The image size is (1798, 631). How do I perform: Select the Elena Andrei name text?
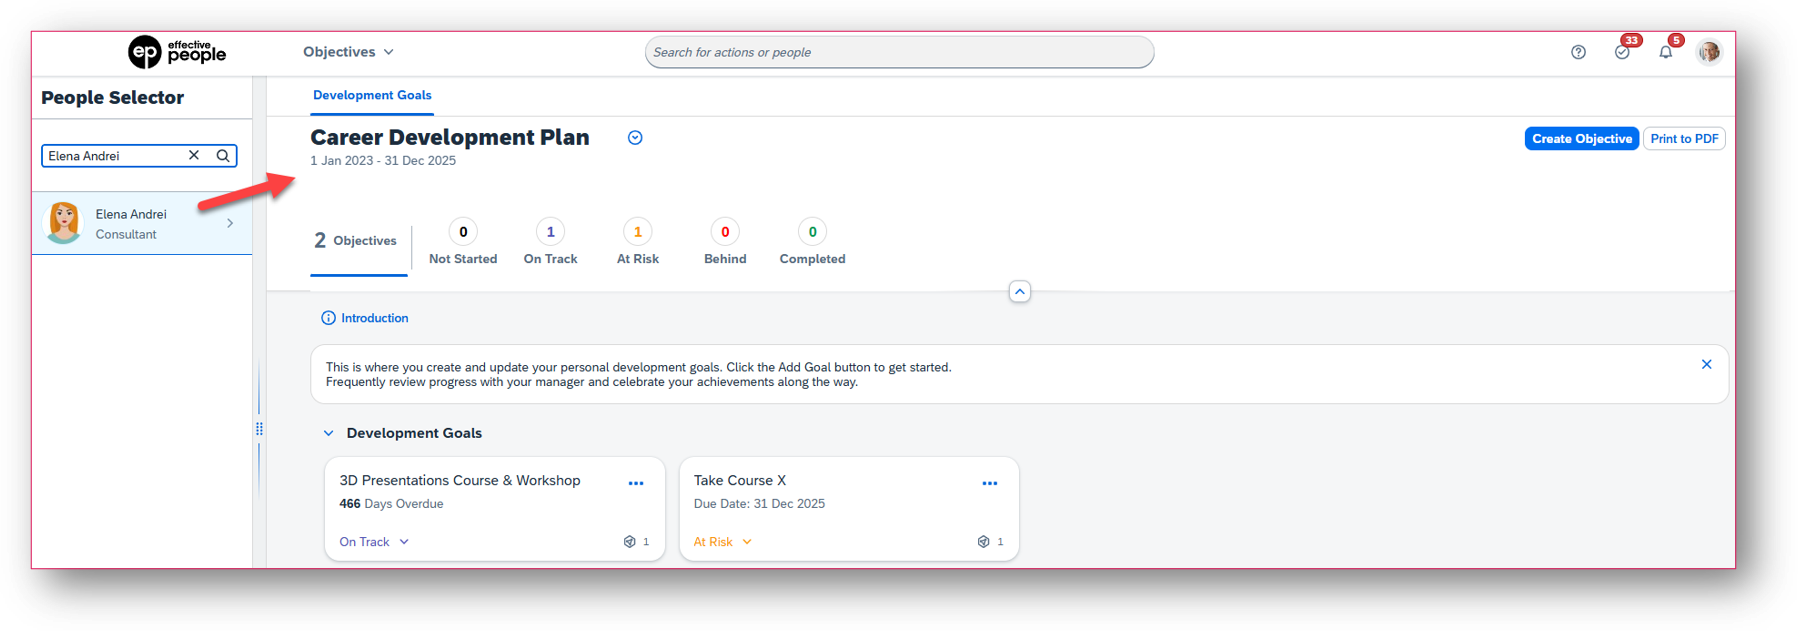click(x=131, y=214)
